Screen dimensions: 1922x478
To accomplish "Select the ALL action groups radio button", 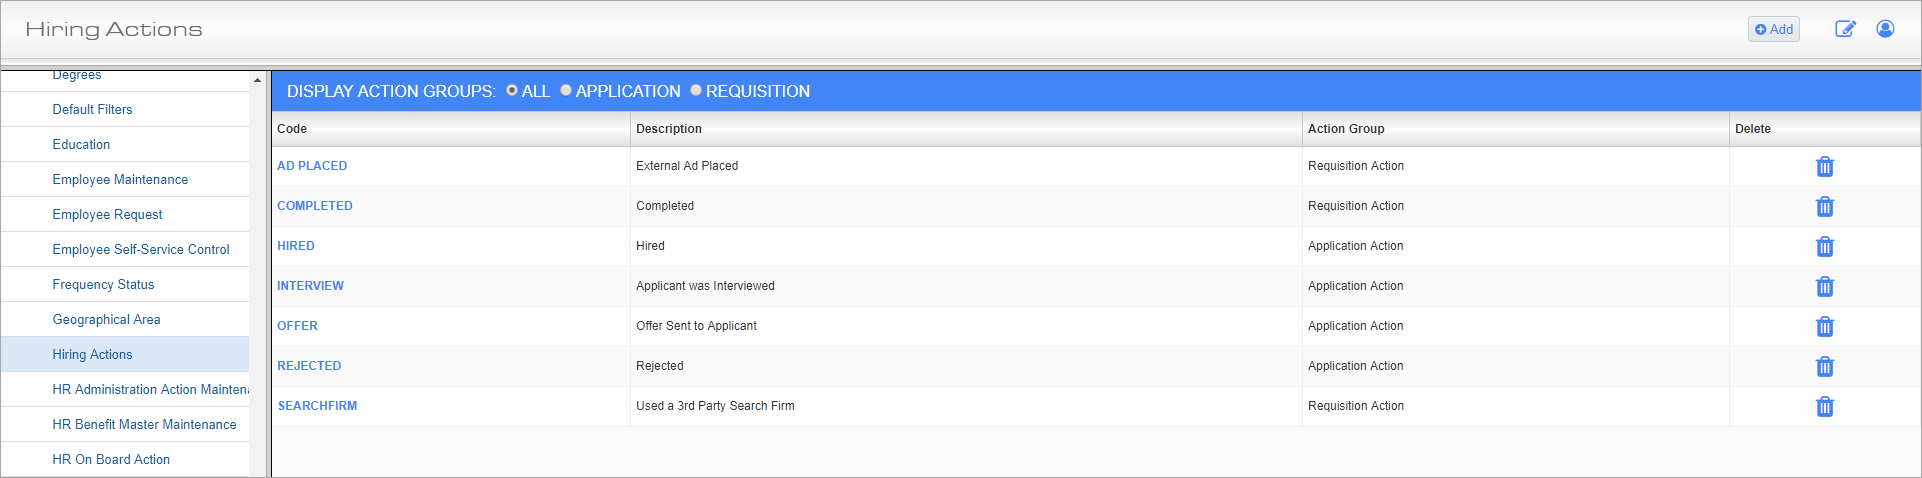I will pos(512,91).
